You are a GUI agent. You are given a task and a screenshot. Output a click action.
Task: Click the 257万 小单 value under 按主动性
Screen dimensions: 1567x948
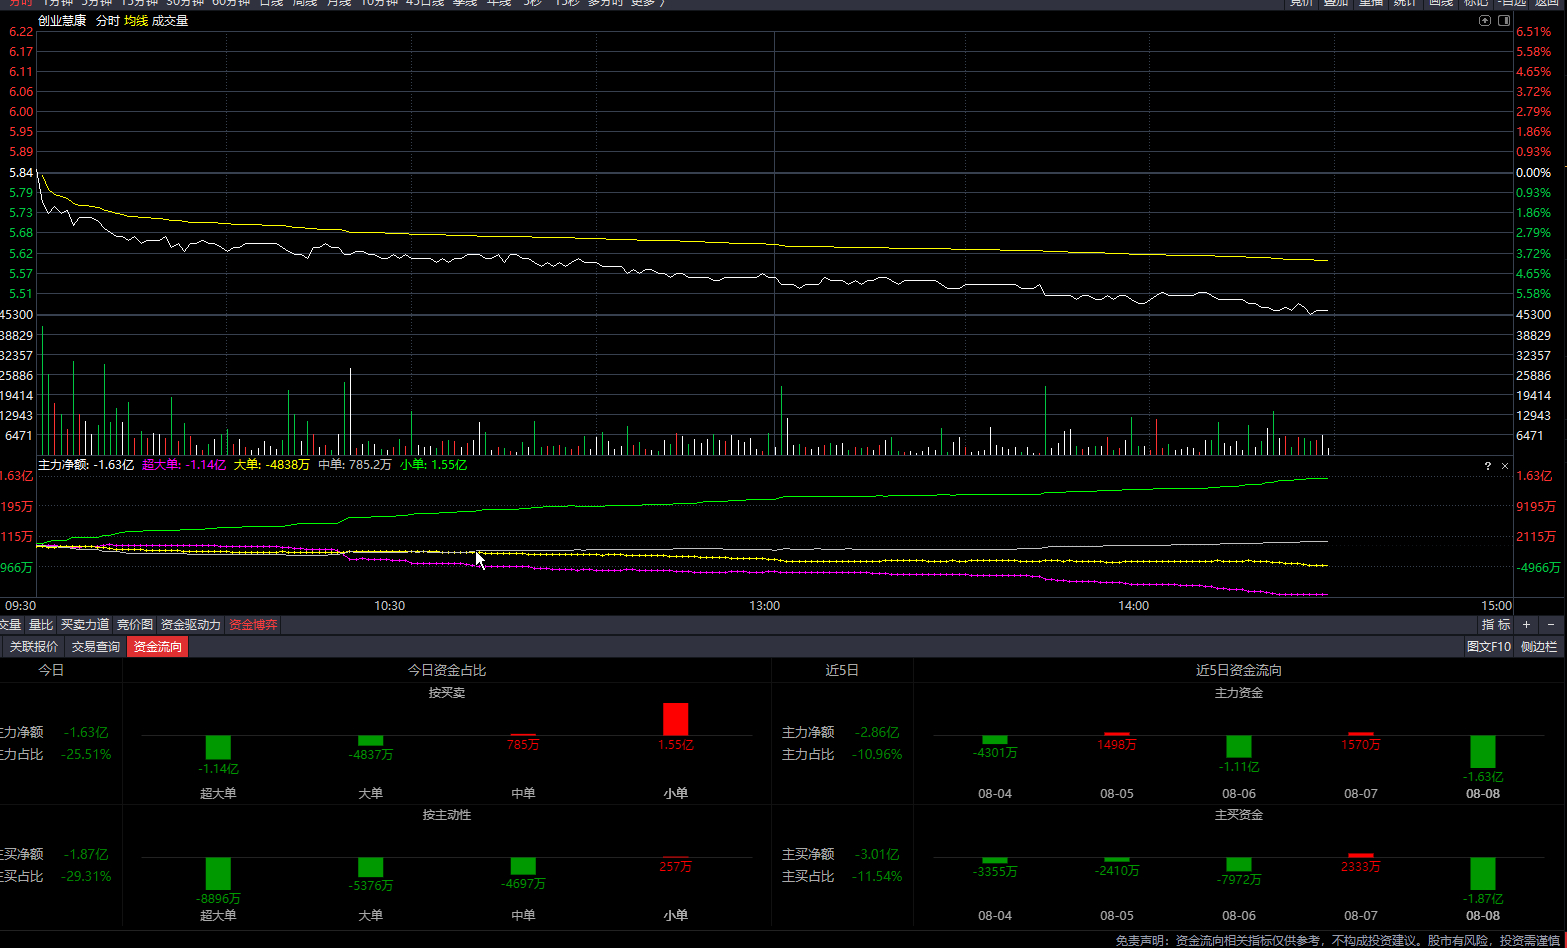(x=676, y=867)
